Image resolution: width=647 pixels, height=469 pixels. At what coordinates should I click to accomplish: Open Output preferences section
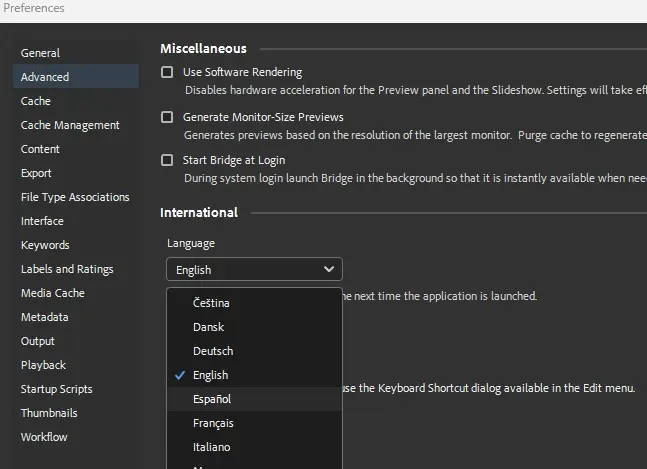pos(76,341)
